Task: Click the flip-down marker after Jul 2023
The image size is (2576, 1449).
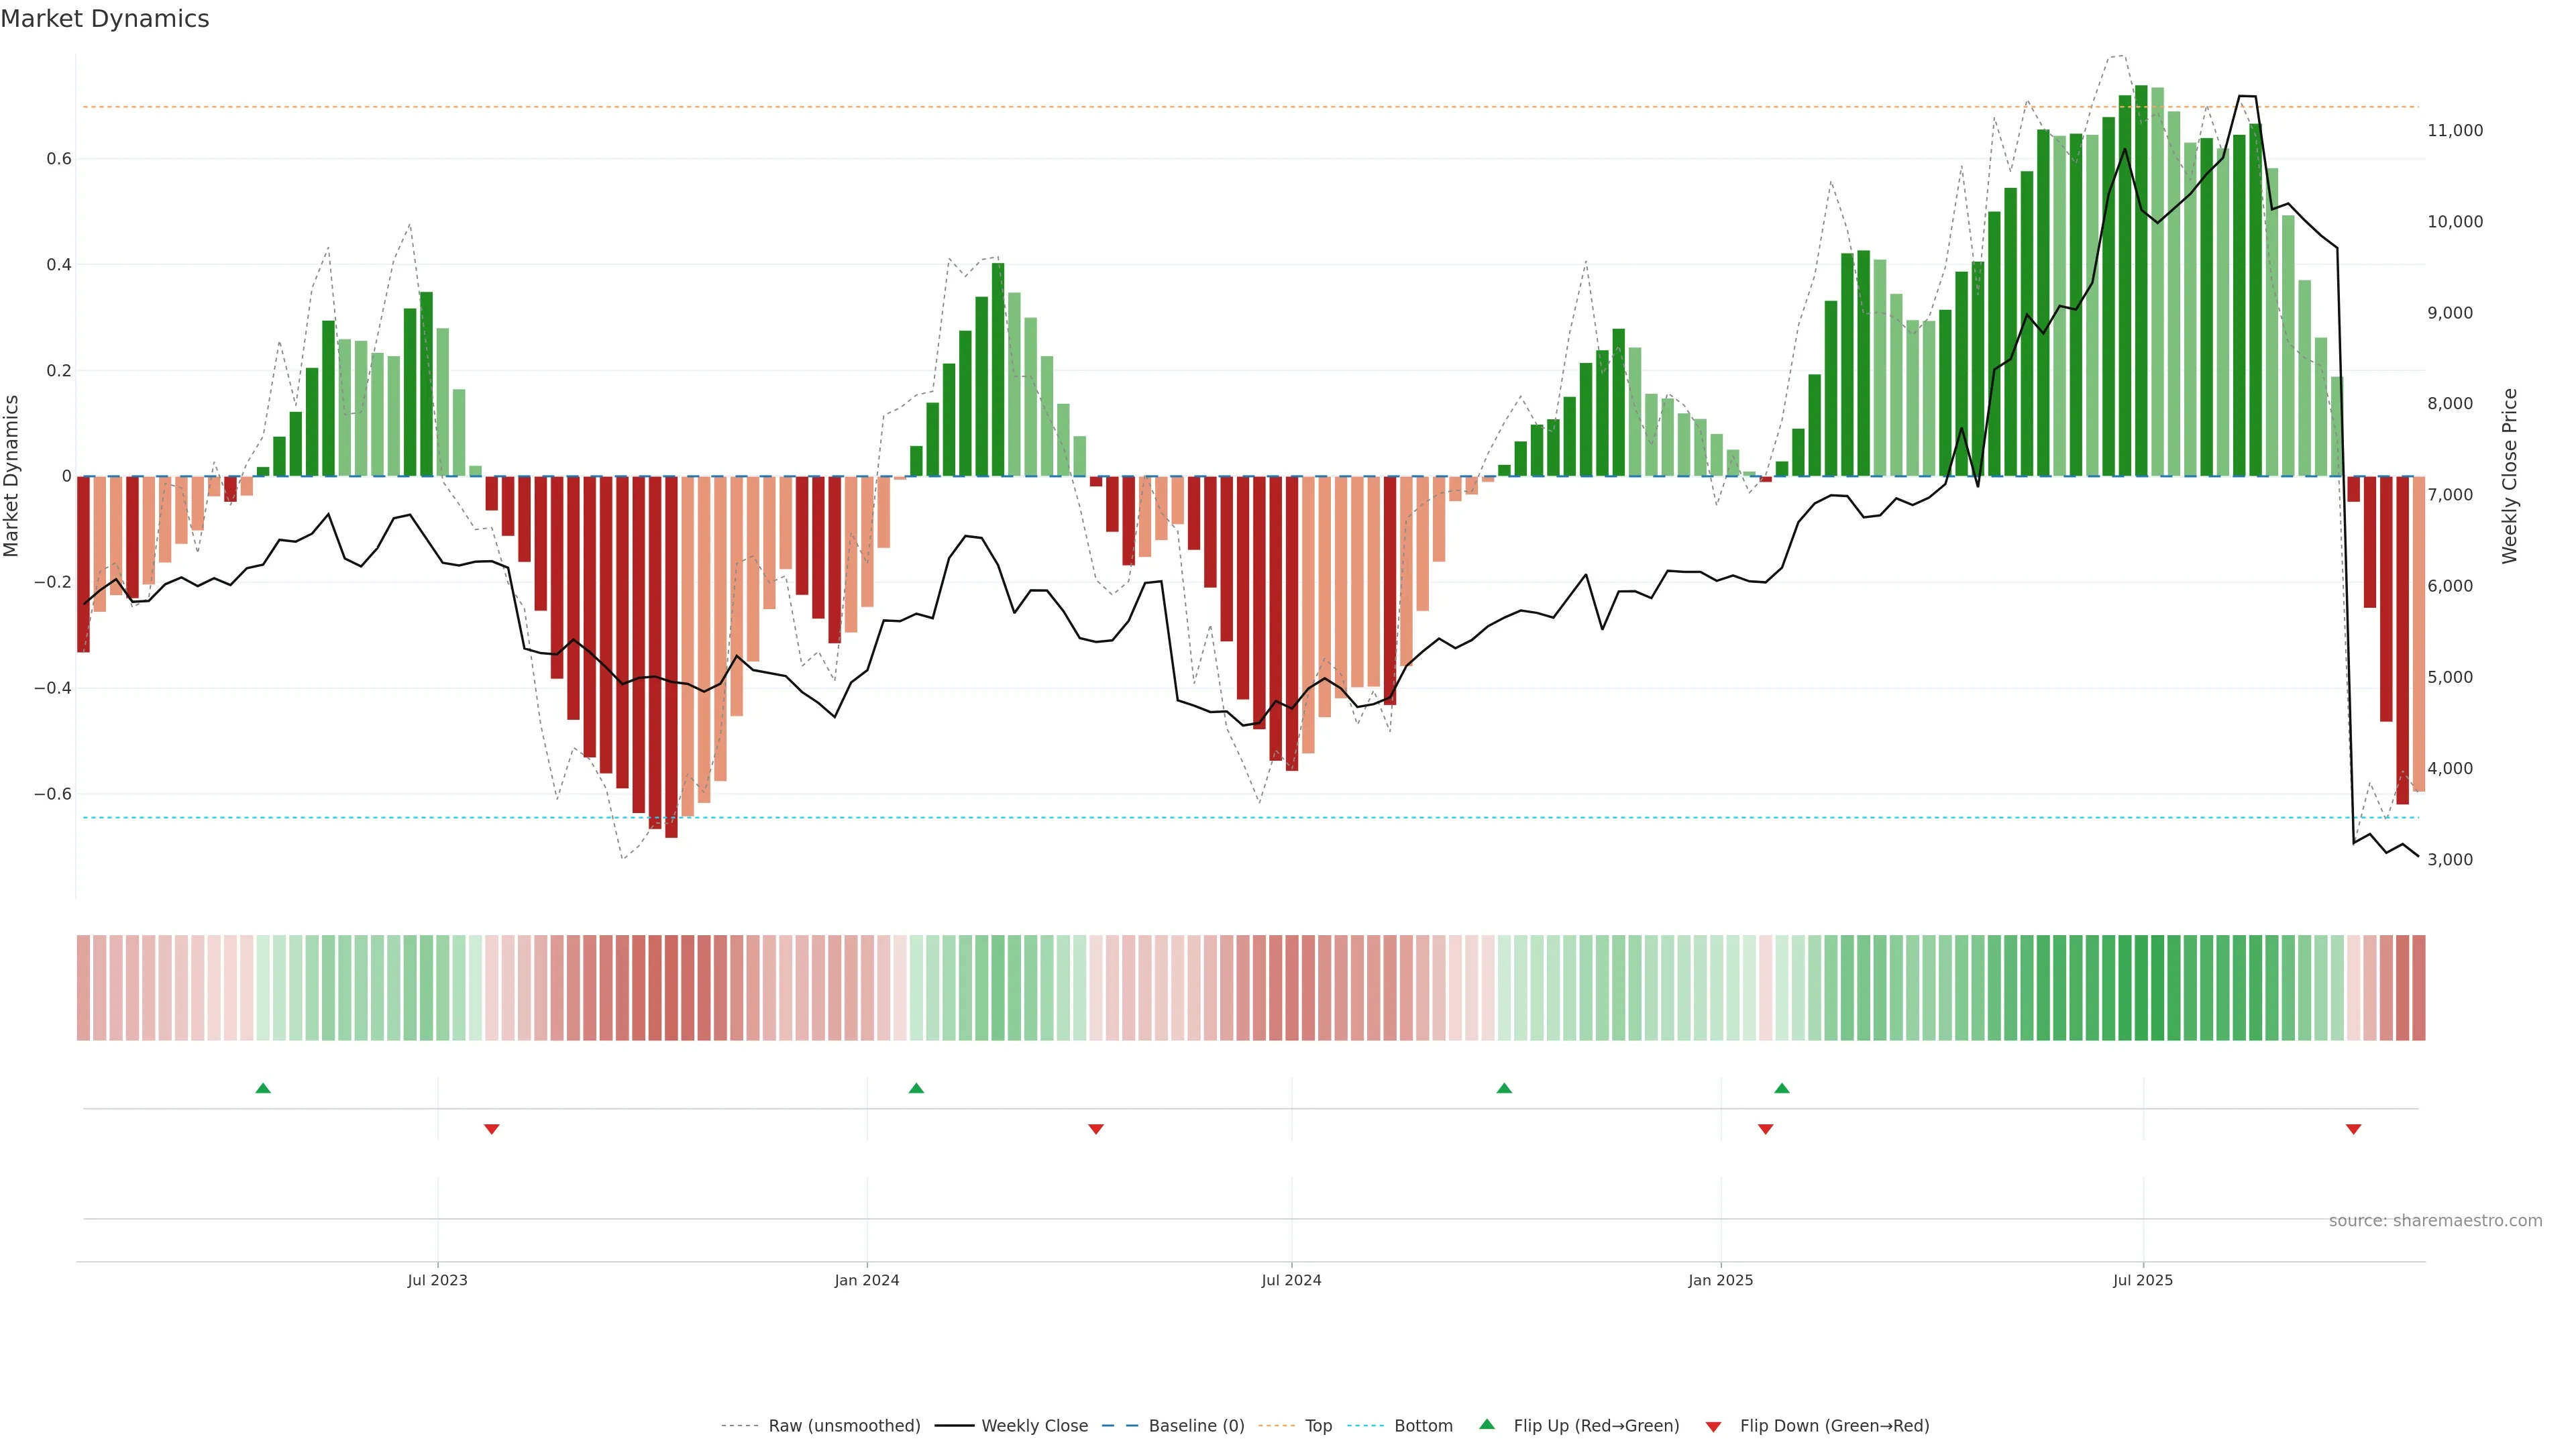Action: point(491,1129)
